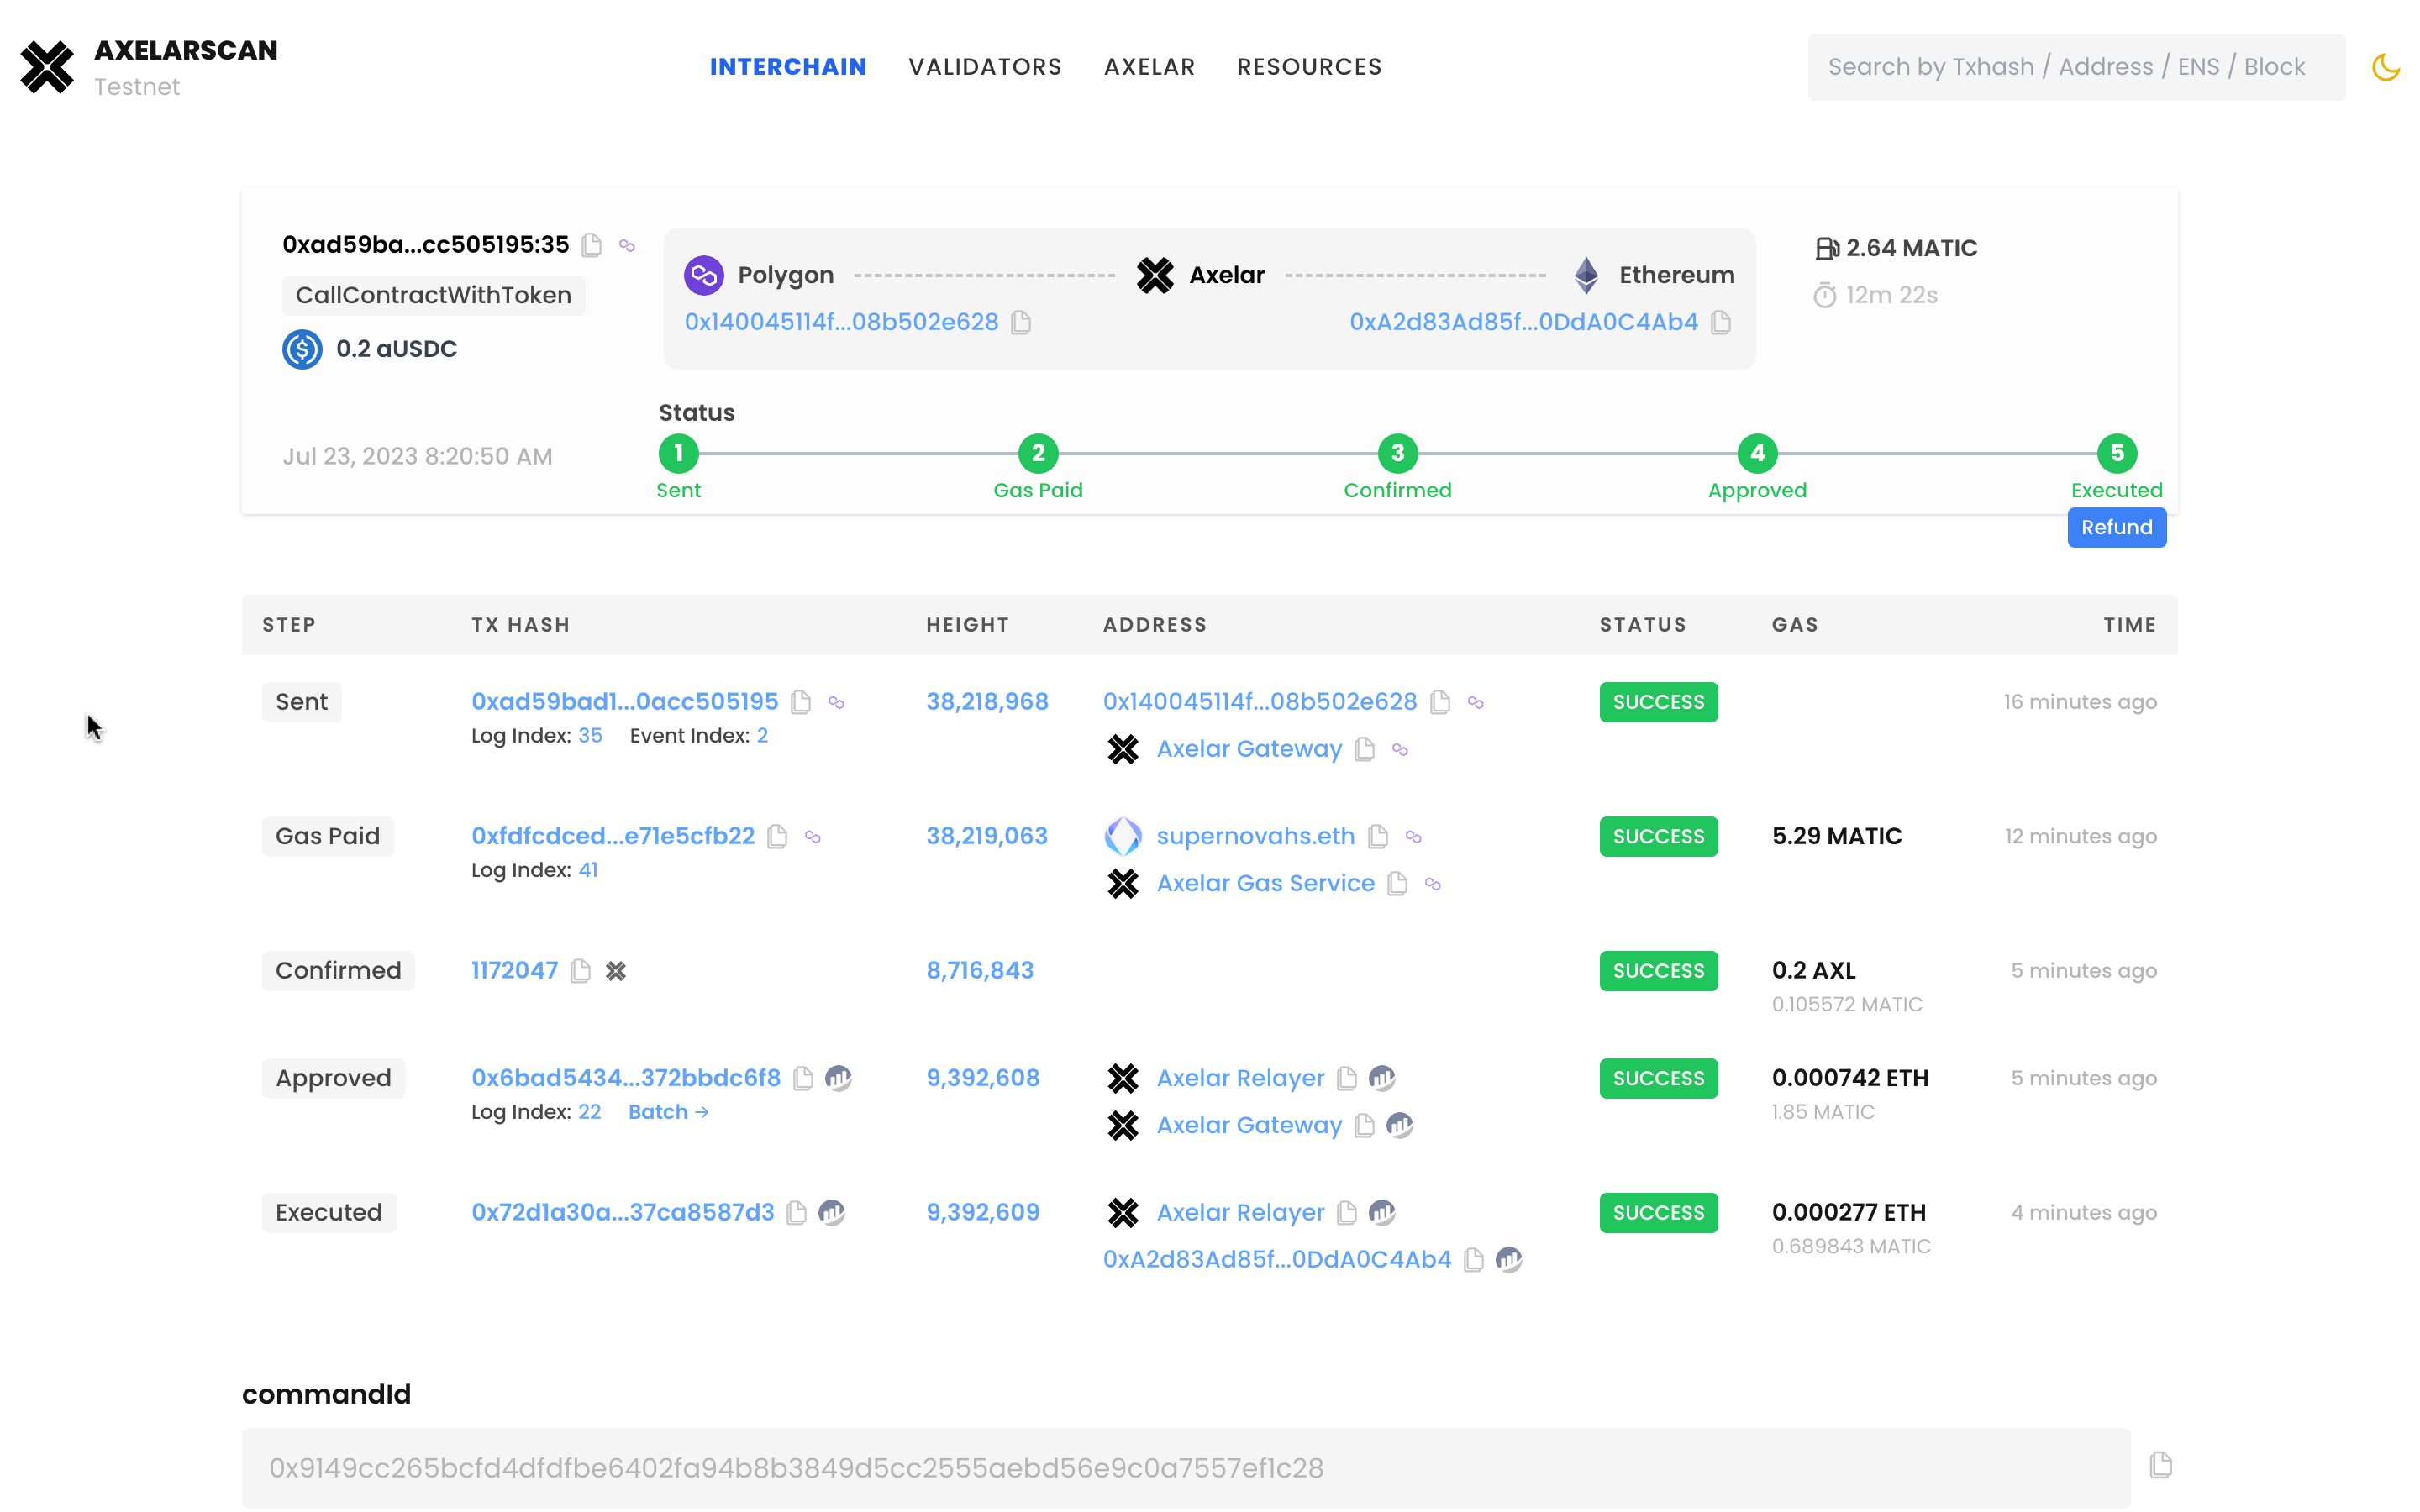Image resolution: width=2420 pixels, height=1512 pixels.
Task: Open Etherscan icon for Approved tx hash
Action: click(x=839, y=1078)
